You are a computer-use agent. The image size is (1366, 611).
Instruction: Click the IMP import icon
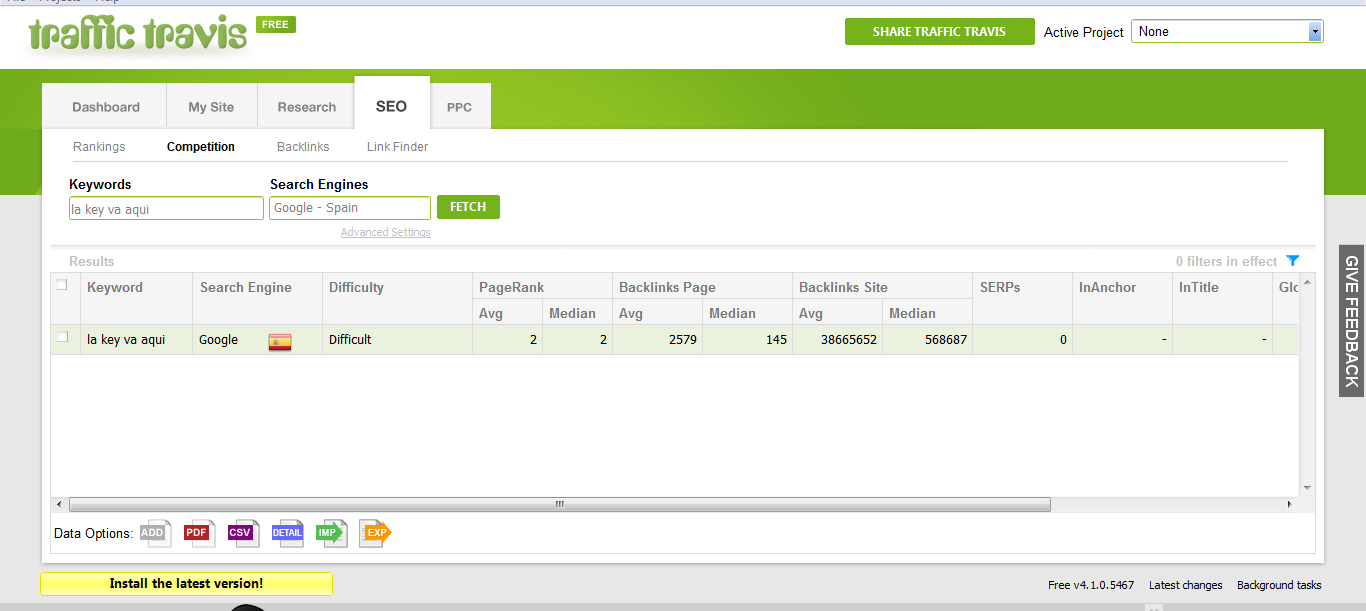point(331,533)
